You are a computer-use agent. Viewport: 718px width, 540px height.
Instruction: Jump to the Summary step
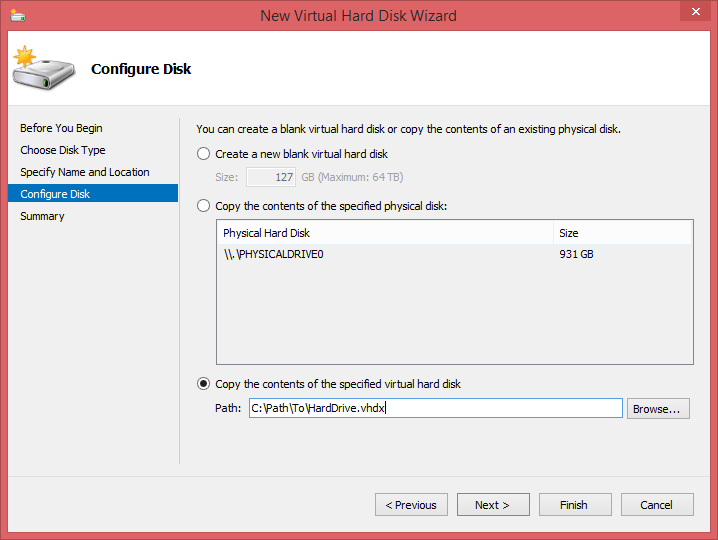point(42,216)
